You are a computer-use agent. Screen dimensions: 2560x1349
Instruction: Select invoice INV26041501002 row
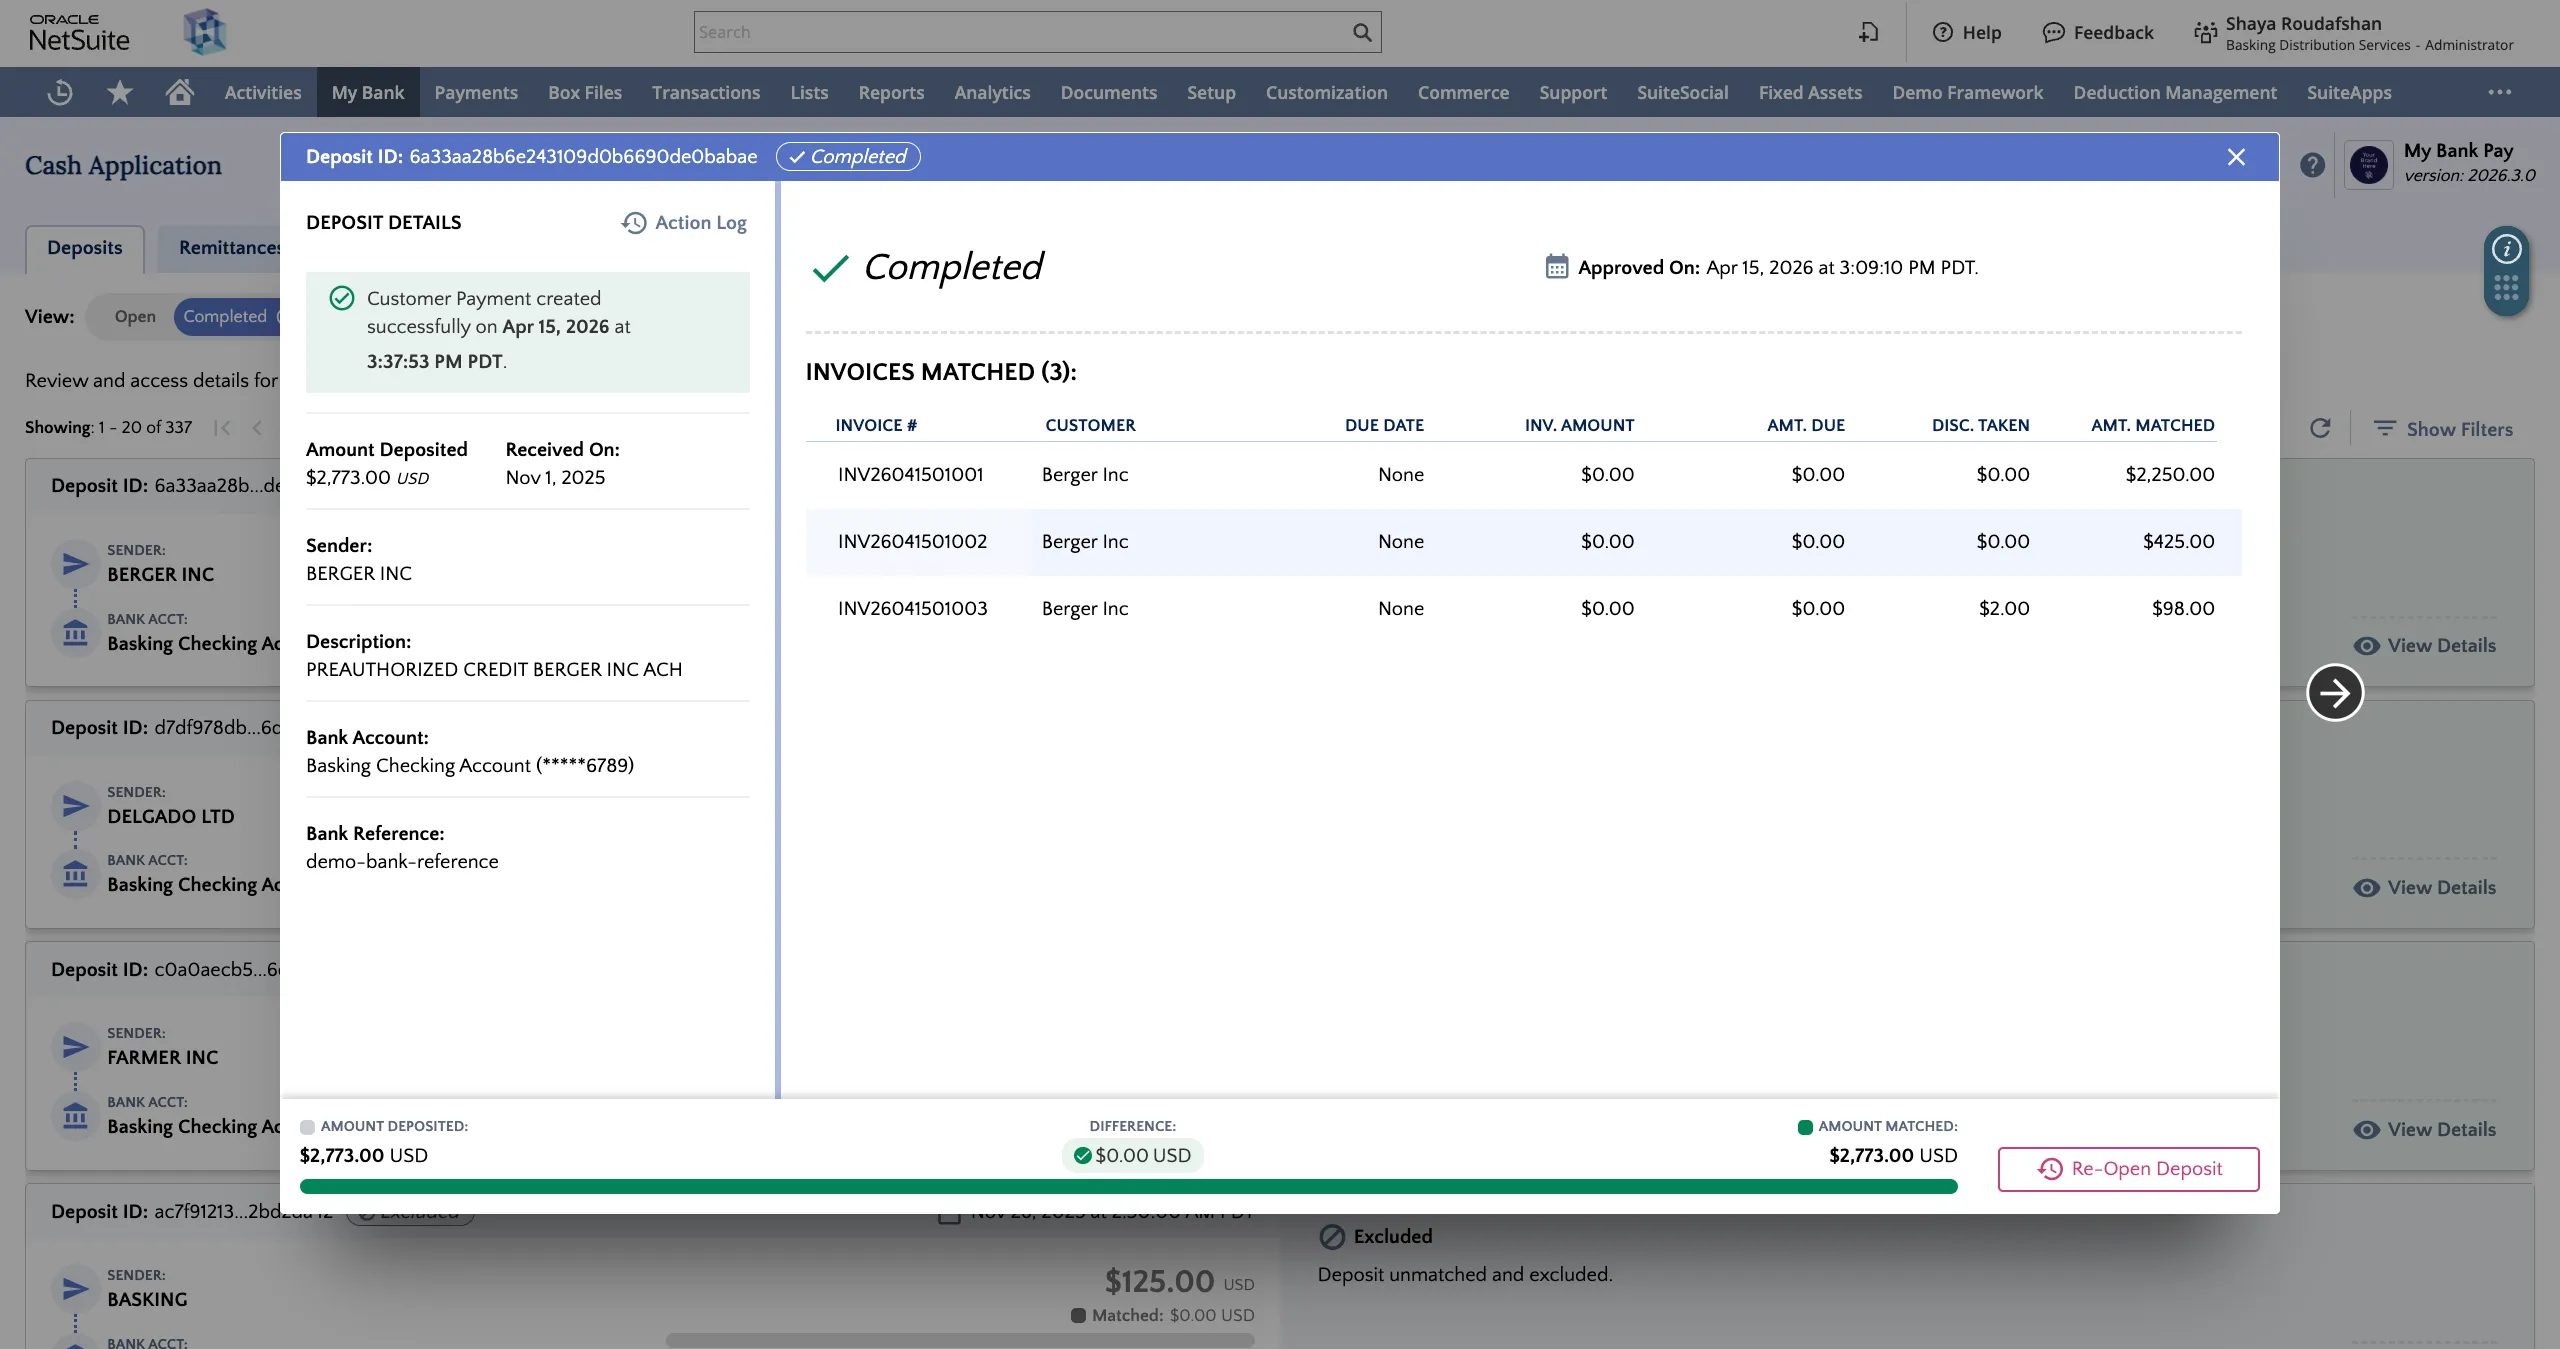pyautogui.click(x=1523, y=542)
